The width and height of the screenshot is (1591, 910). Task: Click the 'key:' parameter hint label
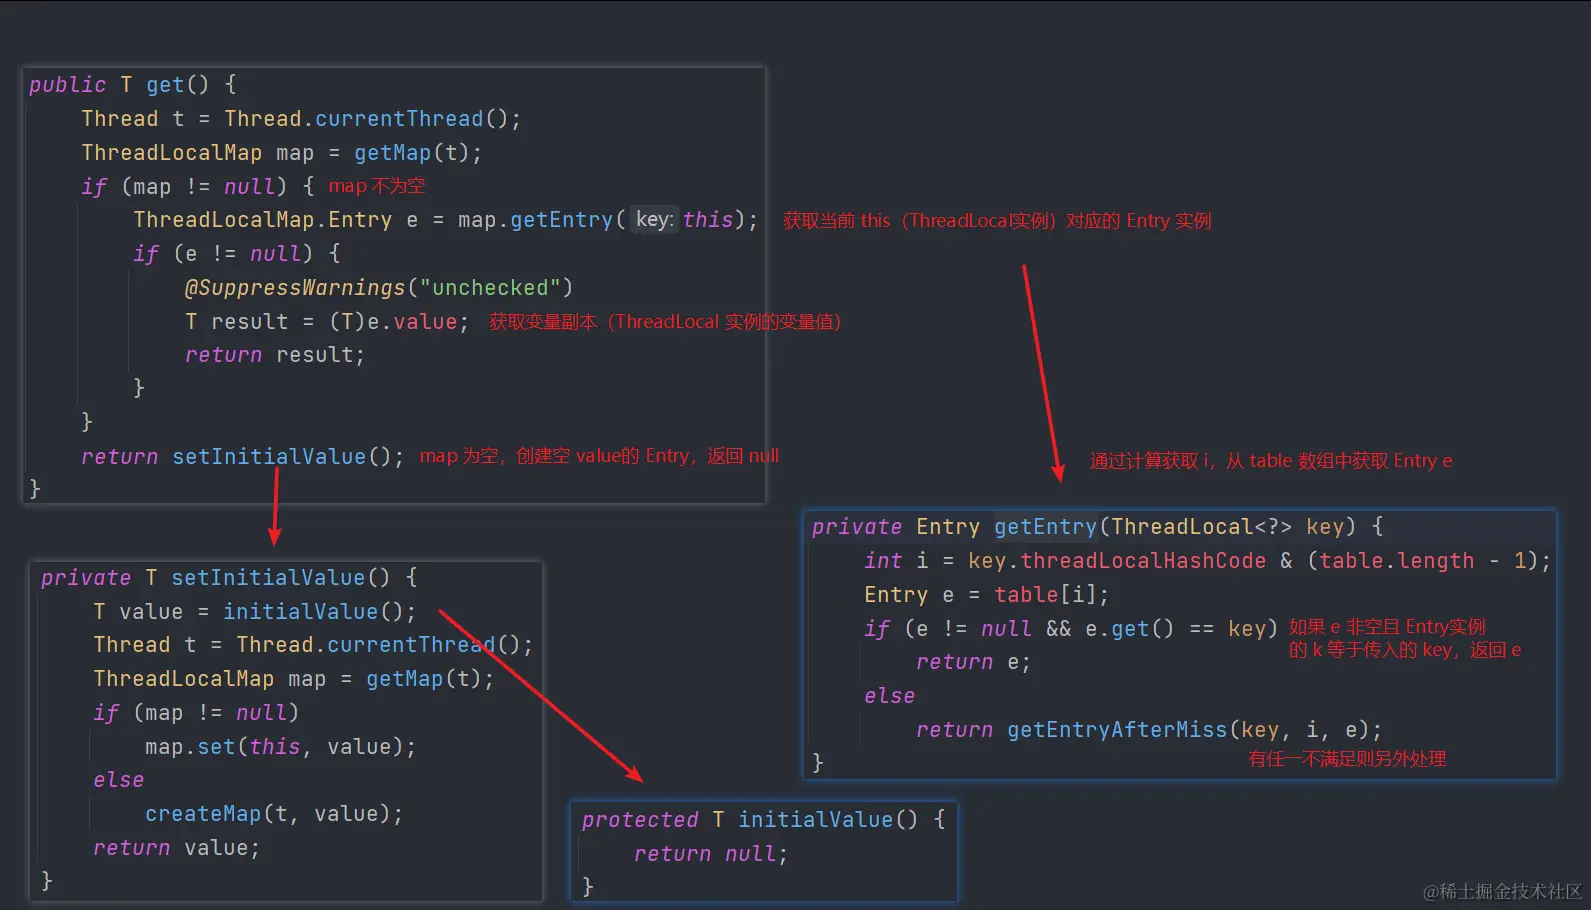655,220
